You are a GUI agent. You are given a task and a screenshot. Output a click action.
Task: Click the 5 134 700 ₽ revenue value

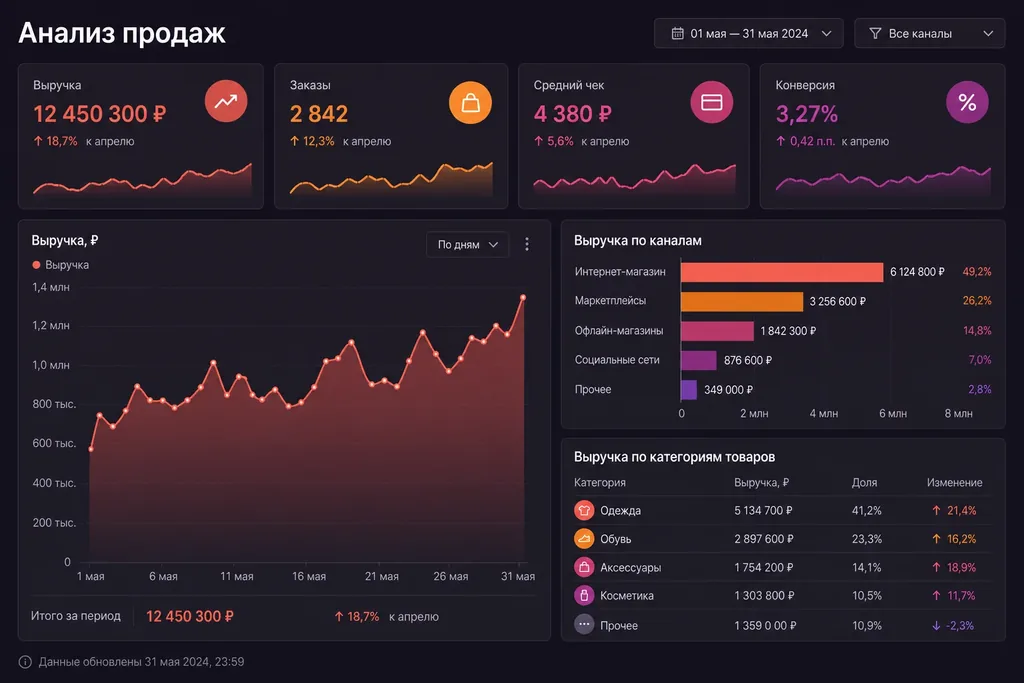(763, 511)
